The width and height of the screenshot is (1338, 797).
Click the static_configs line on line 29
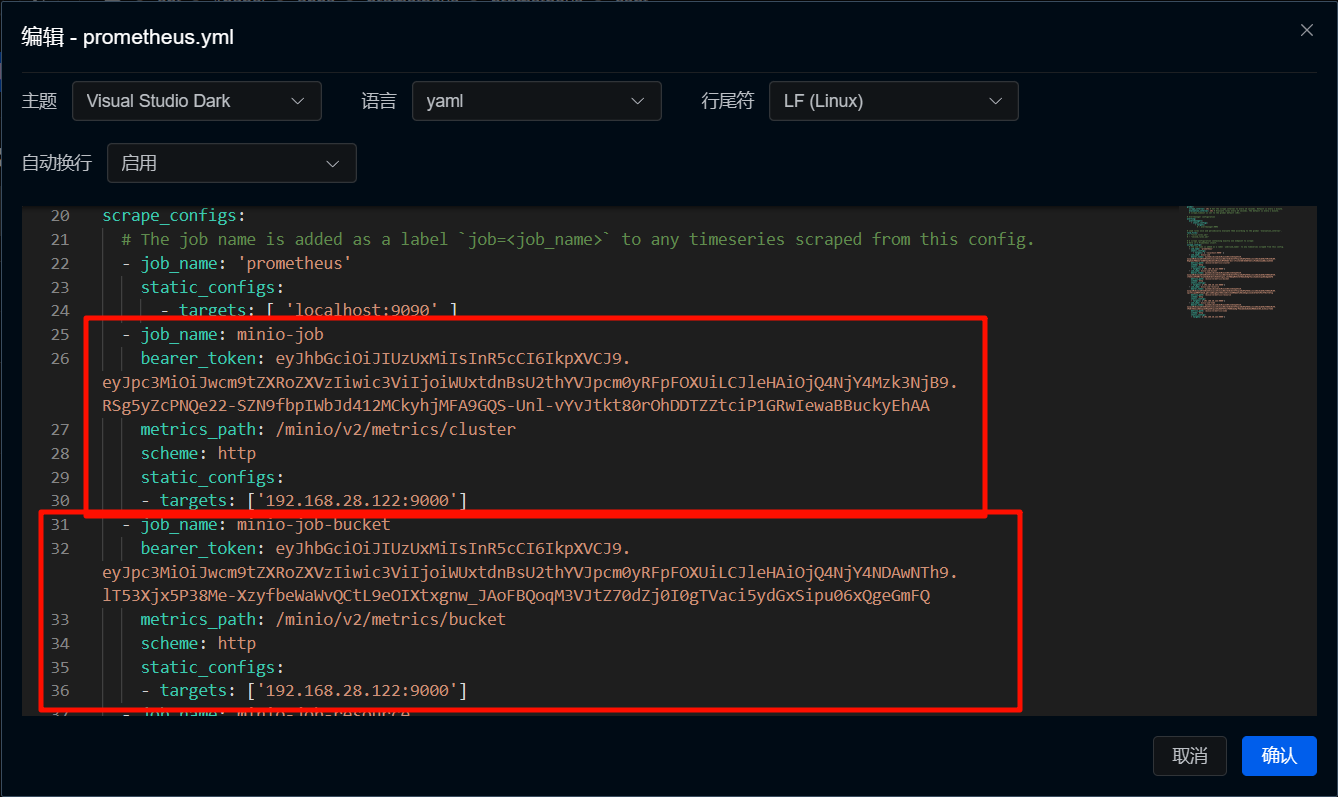[x=212, y=477]
